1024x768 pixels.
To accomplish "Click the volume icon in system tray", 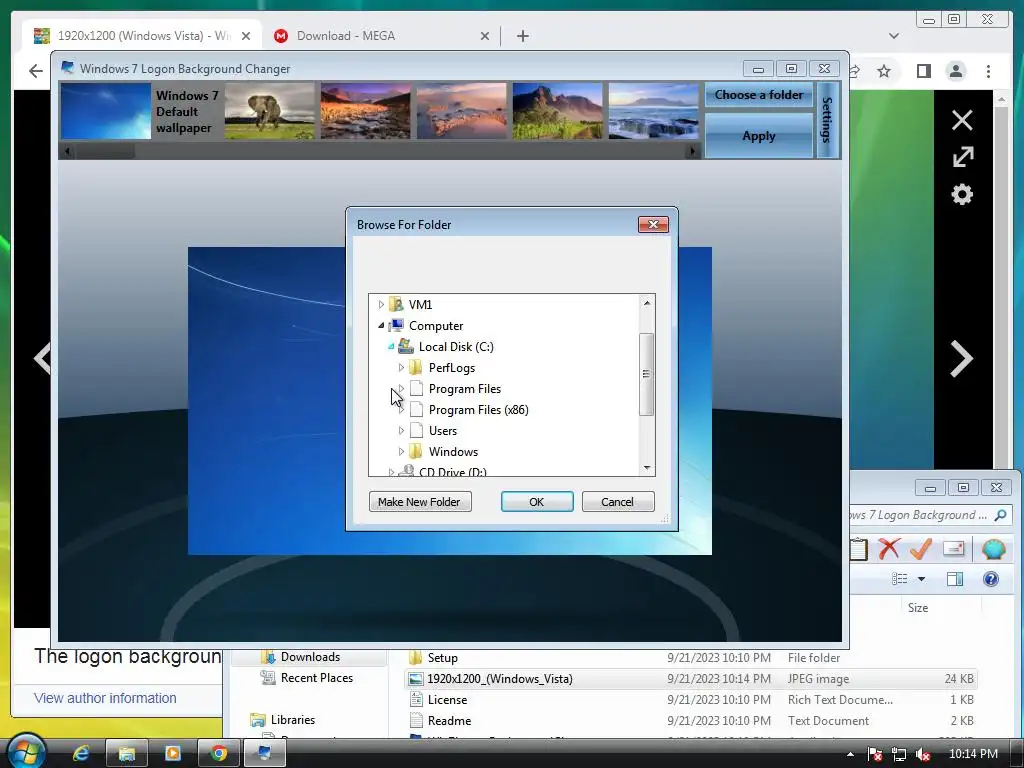I will 923,754.
